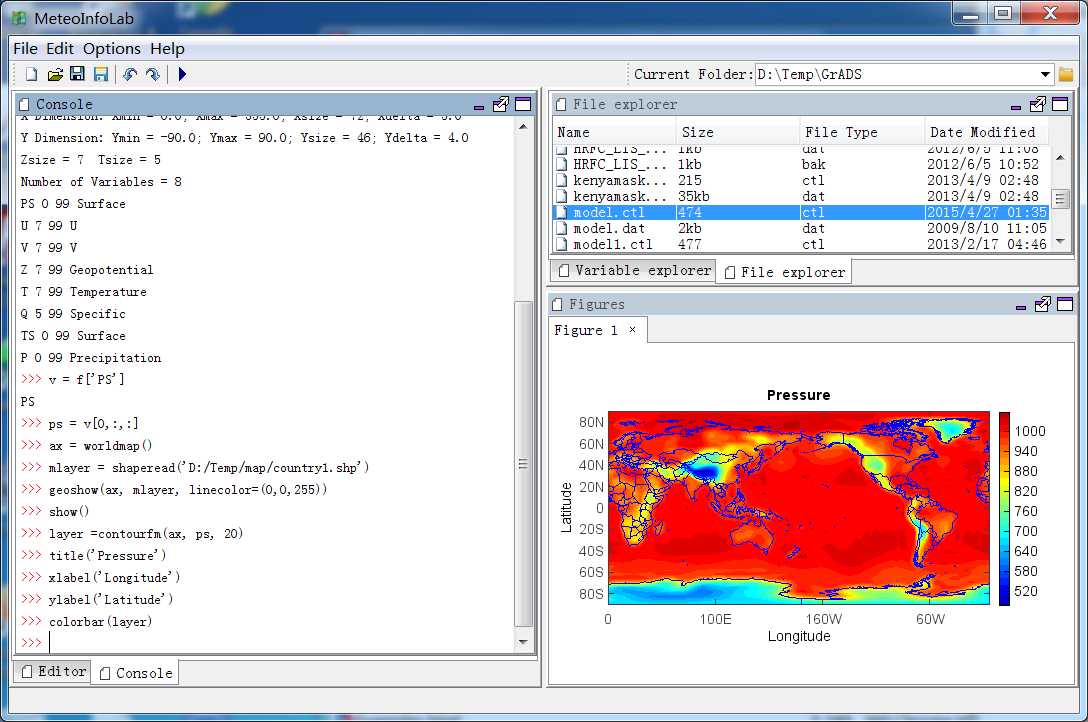Create a new file with toolbar icon

tap(31, 74)
